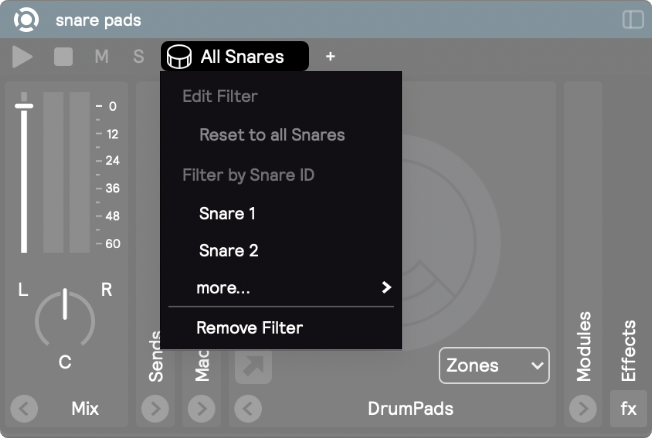Mute the snare pads track

click(101, 57)
